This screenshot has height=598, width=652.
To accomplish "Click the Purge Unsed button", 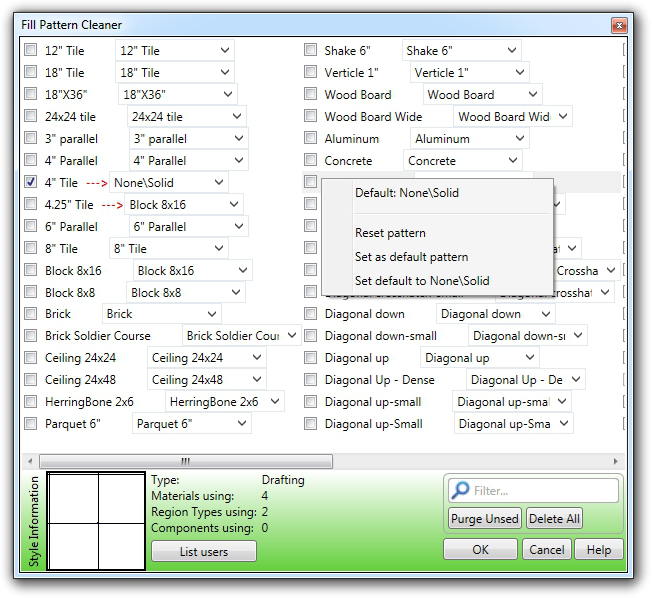I will click(x=484, y=519).
